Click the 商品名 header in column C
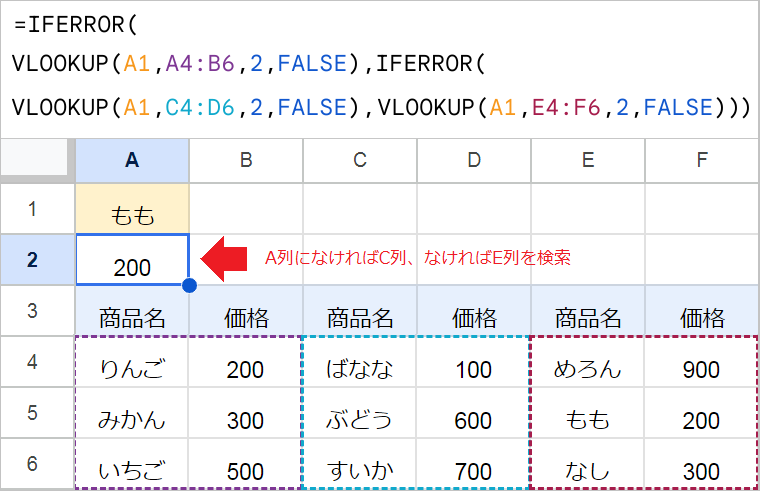Viewport: 760px width, 493px height. [360, 311]
